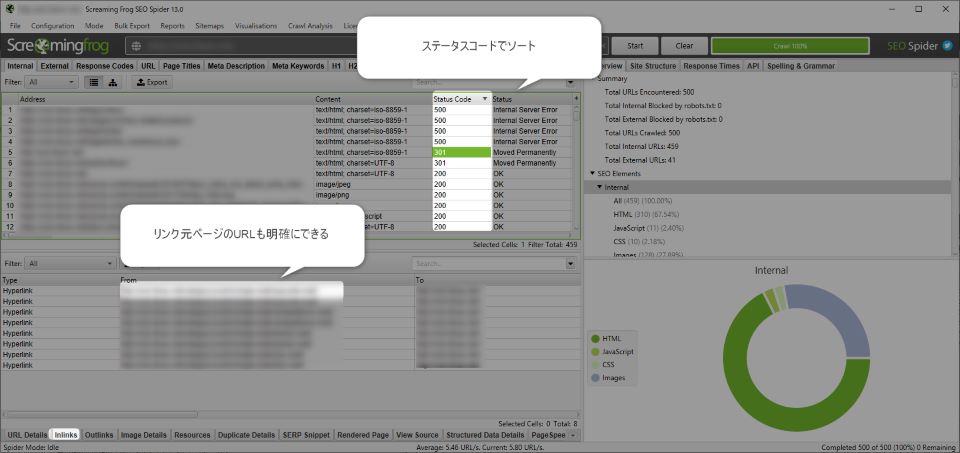
Task: Open the Reports menu
Action: (173, 26)
